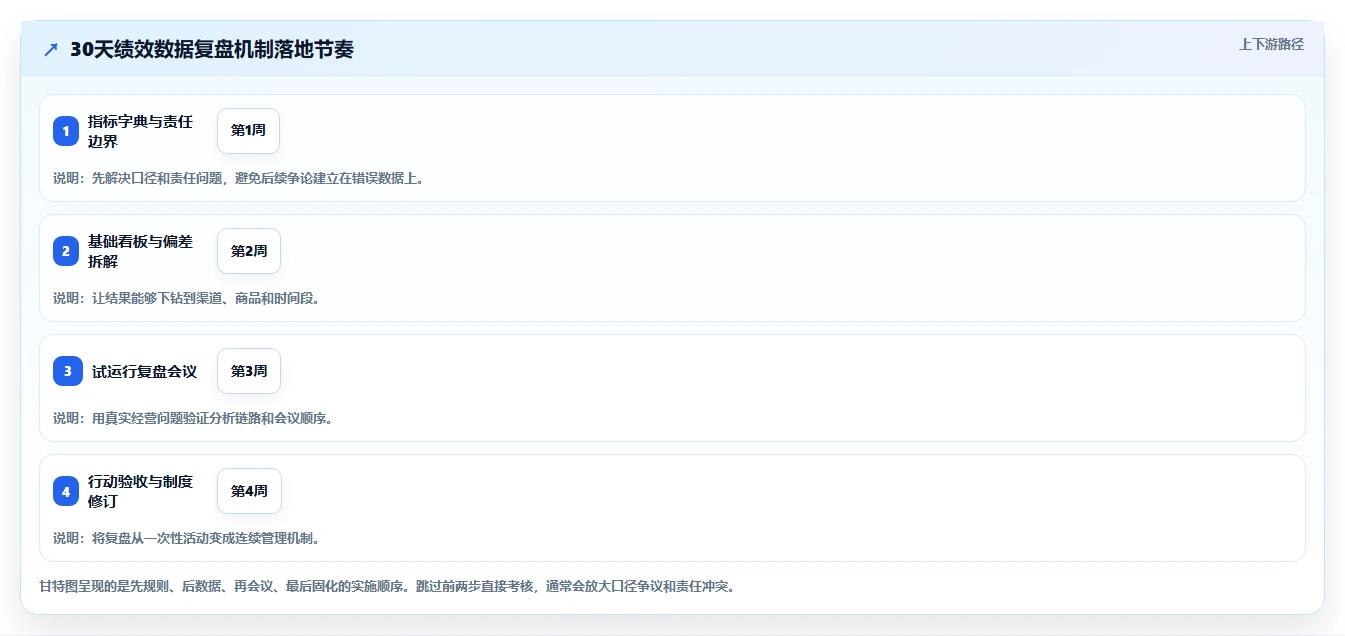
Task: Click the 试运行复盘会议 step title
Action: tap(145, 371)
